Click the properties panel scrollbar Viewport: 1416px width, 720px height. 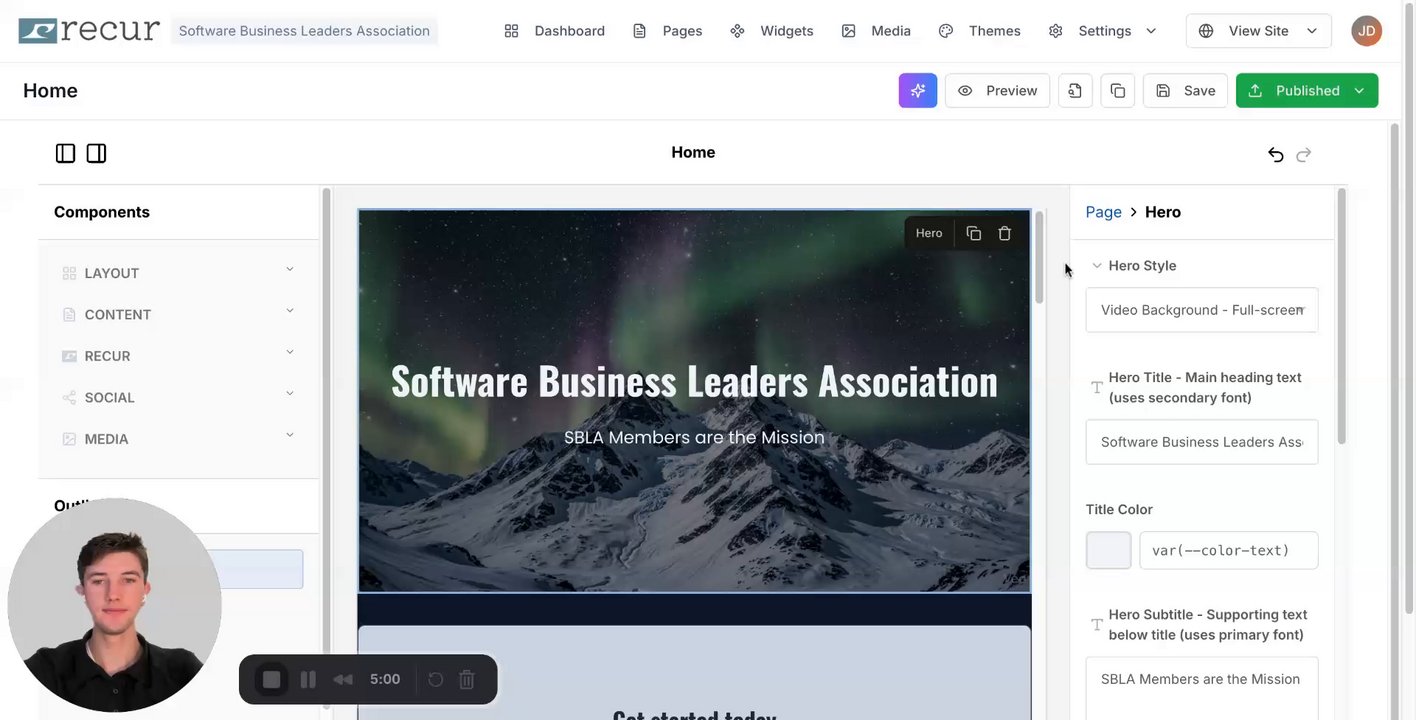(1341, 315)
